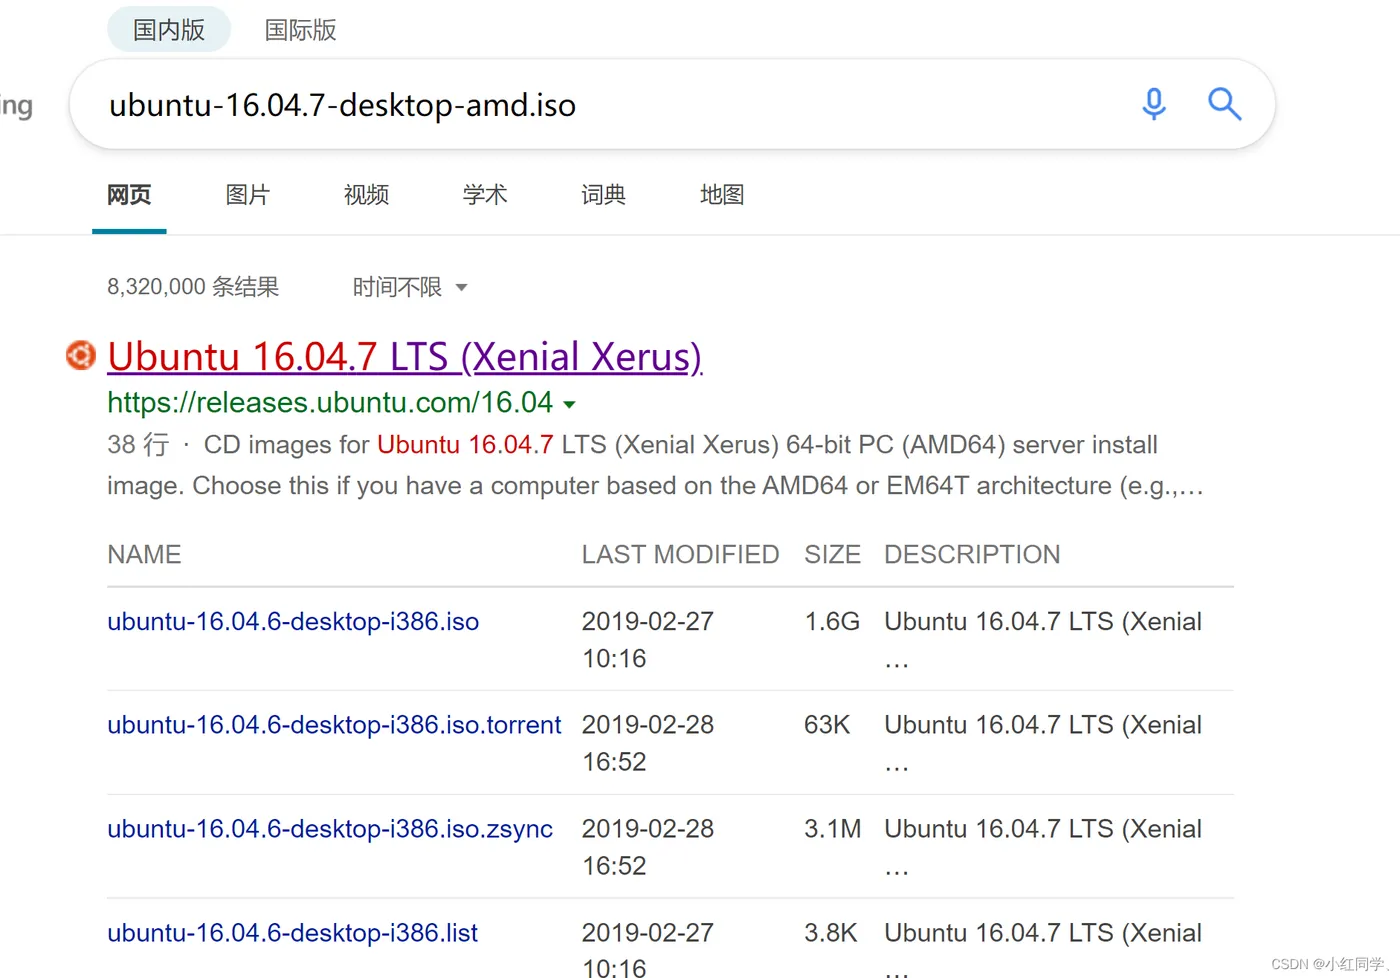Click the magnifier search icon

[x=1224, y=104]
